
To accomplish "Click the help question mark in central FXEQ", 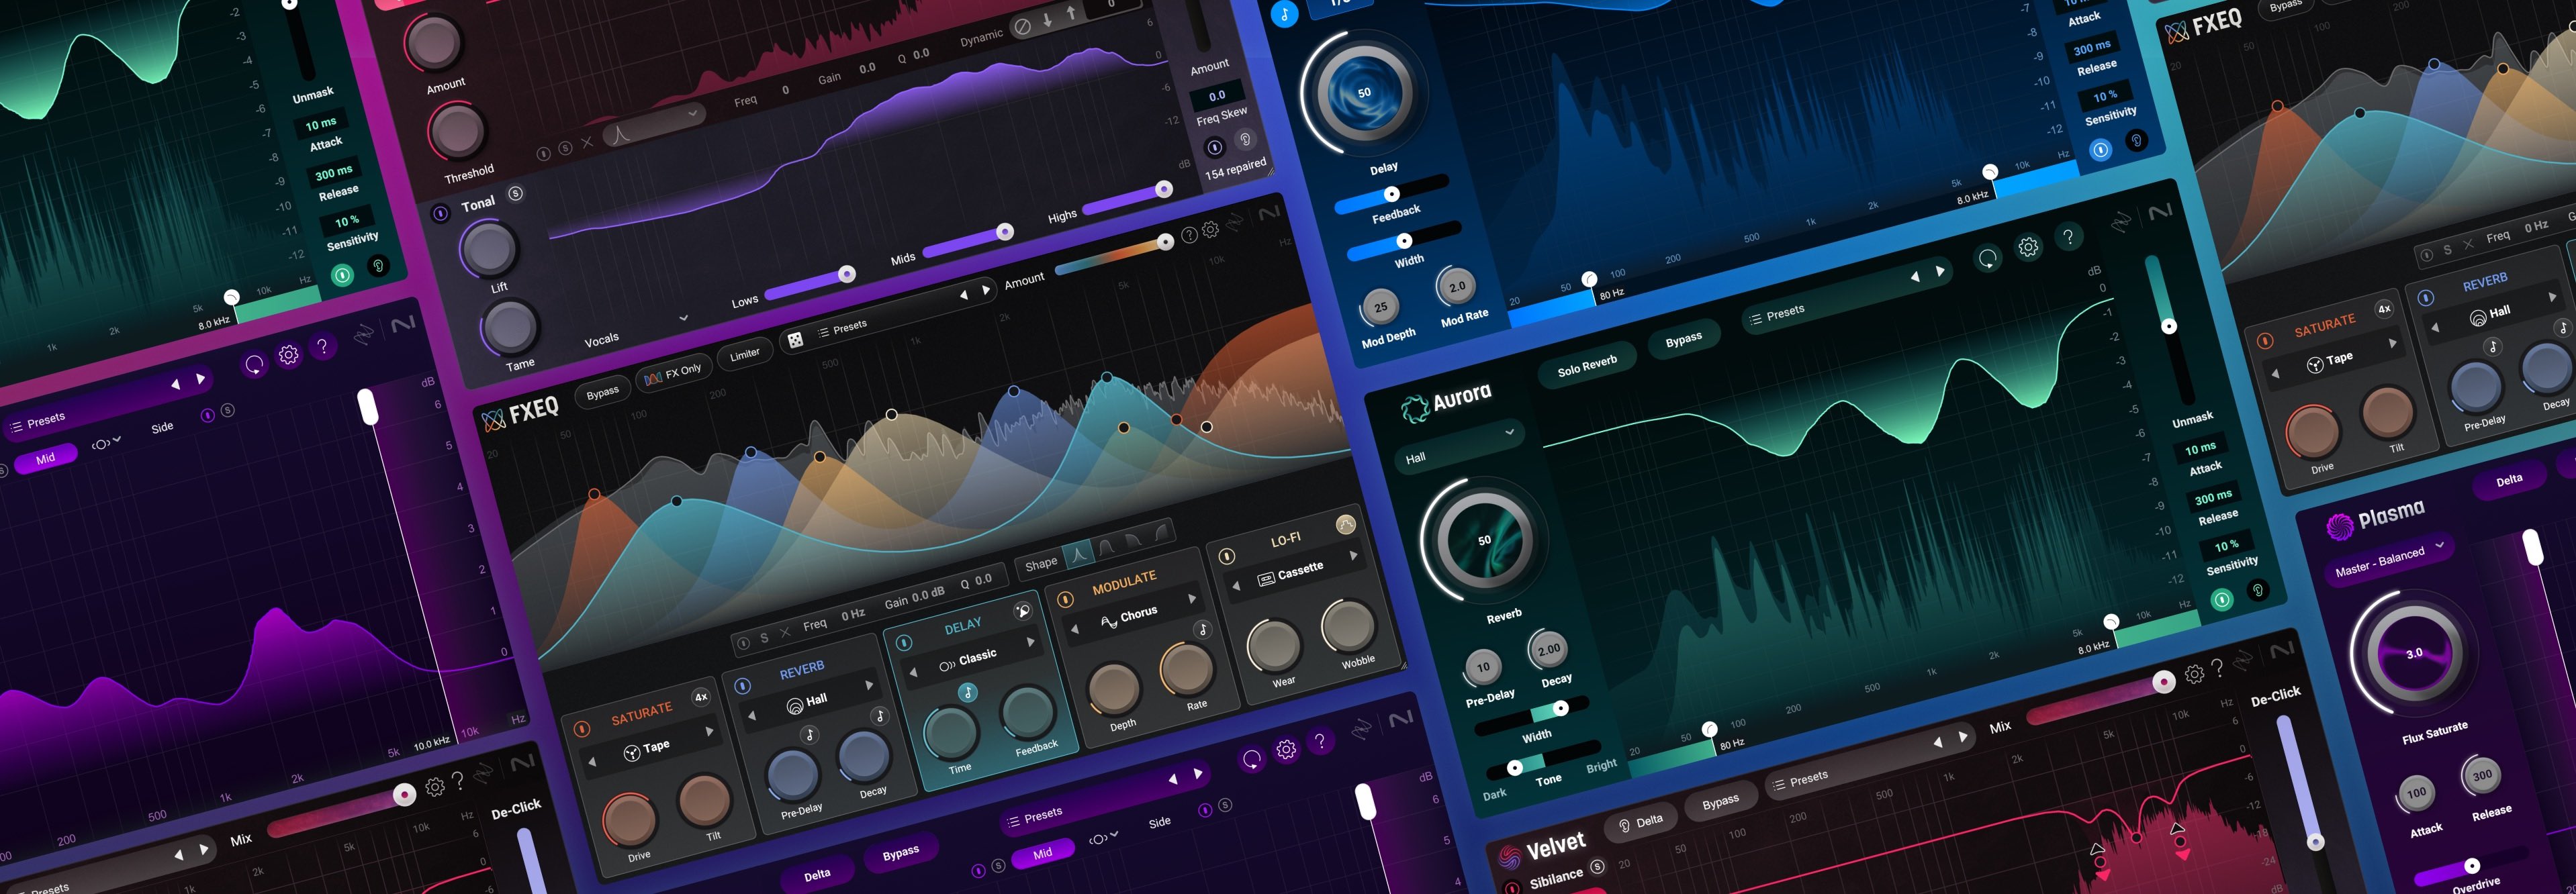I will click(1189, 235).
